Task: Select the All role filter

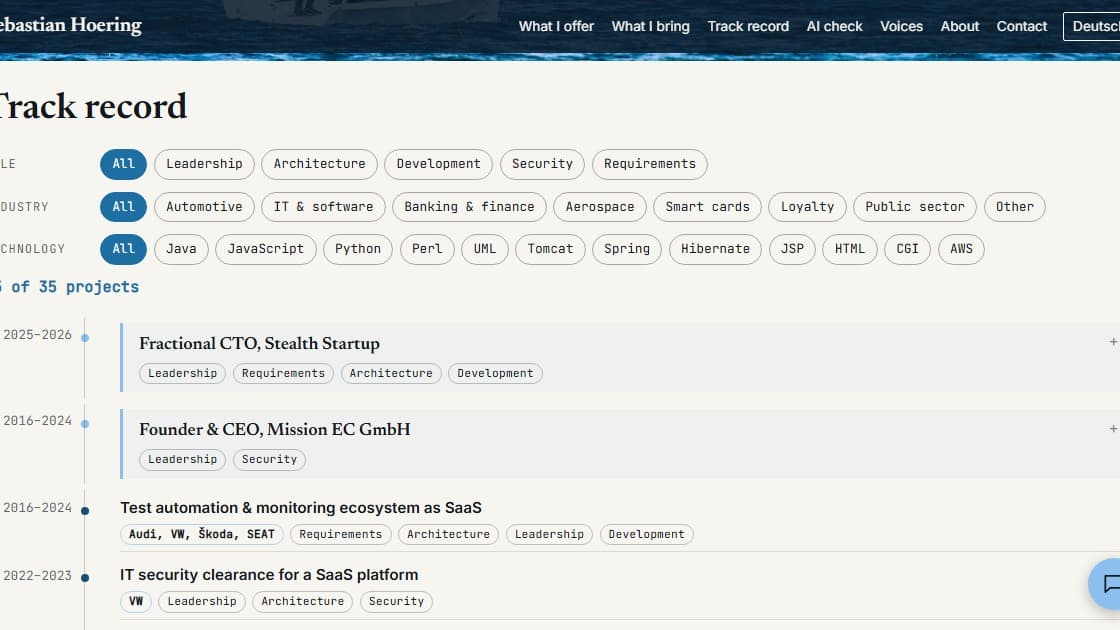Action: point(124,164)
